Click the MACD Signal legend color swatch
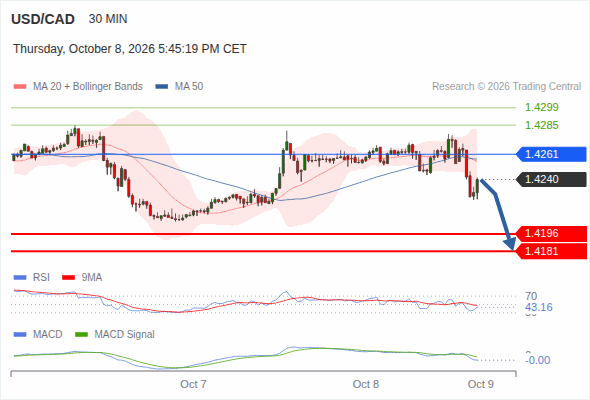 (x=81, y=335)
